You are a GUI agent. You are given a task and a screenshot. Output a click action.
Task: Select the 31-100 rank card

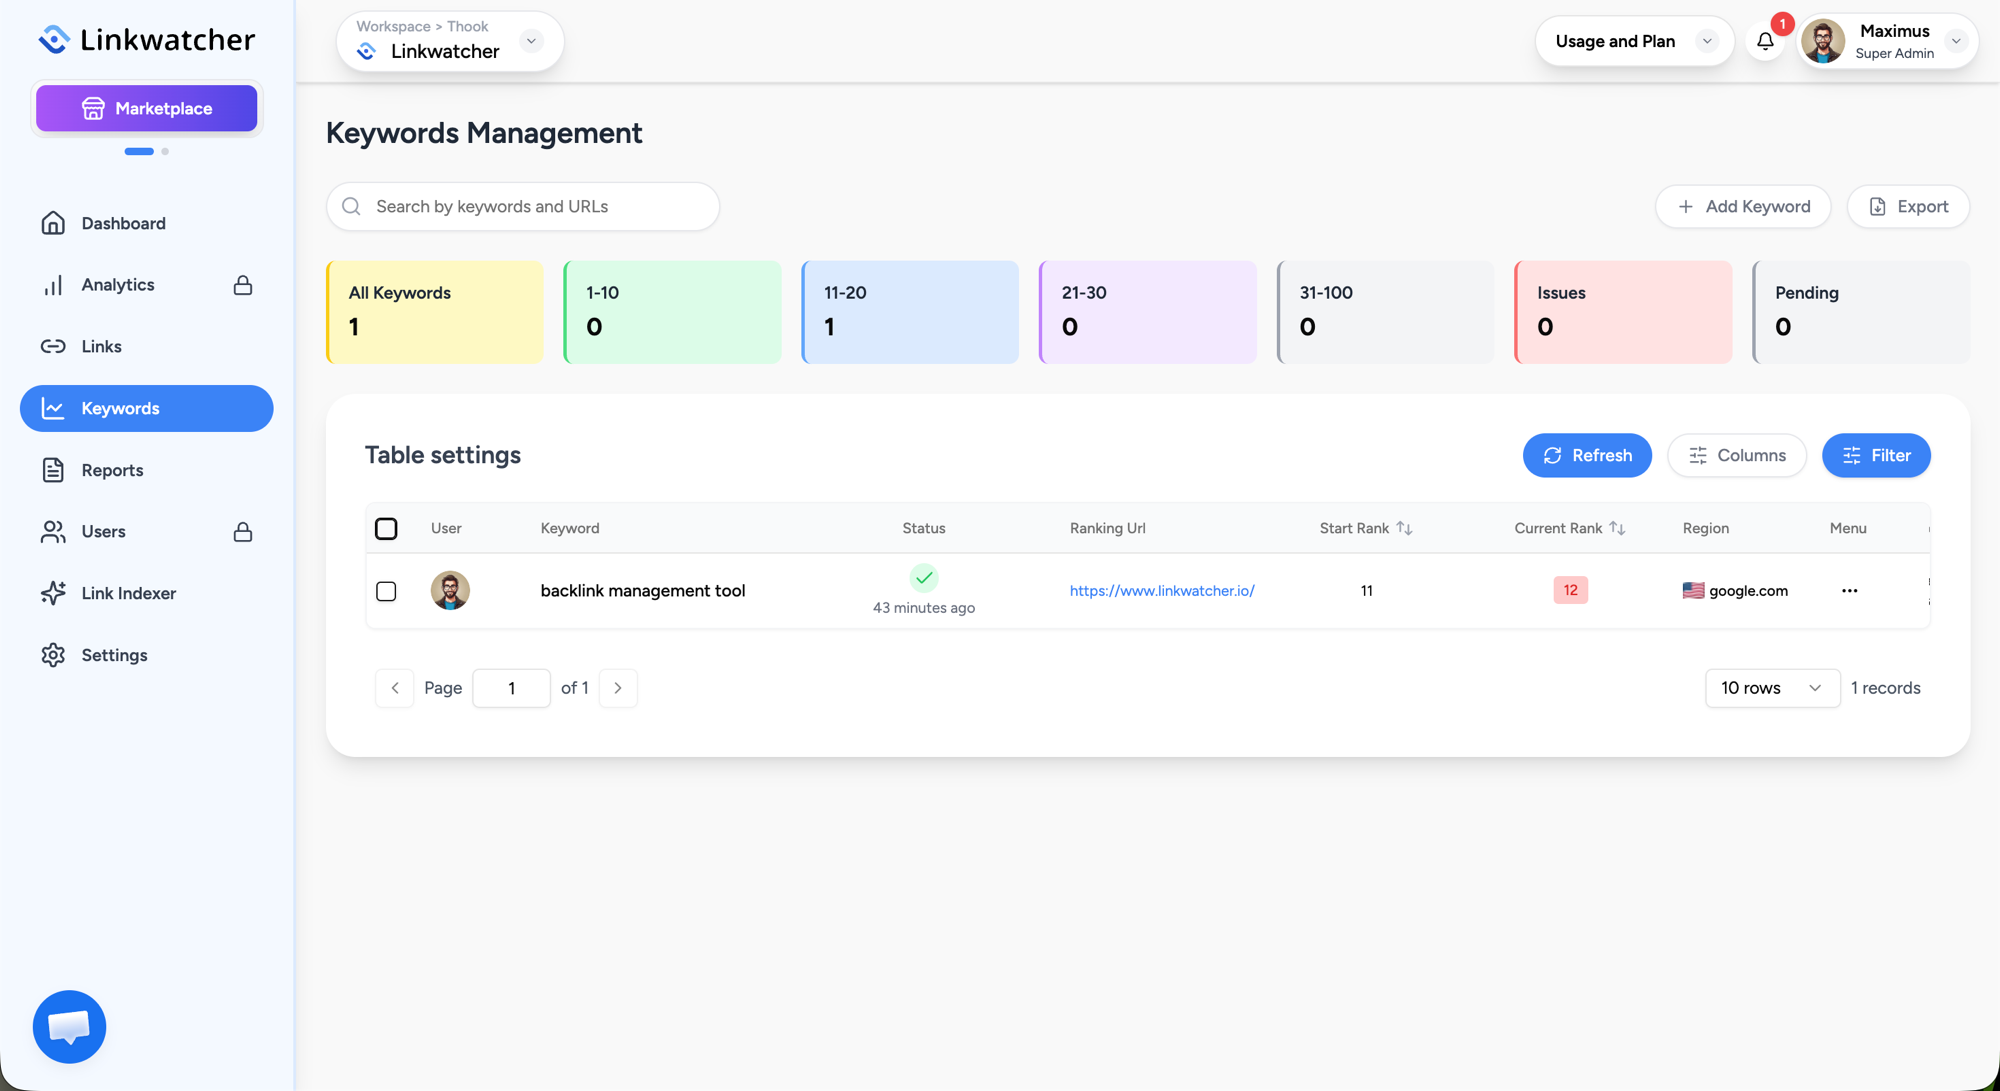point(1386,312)
